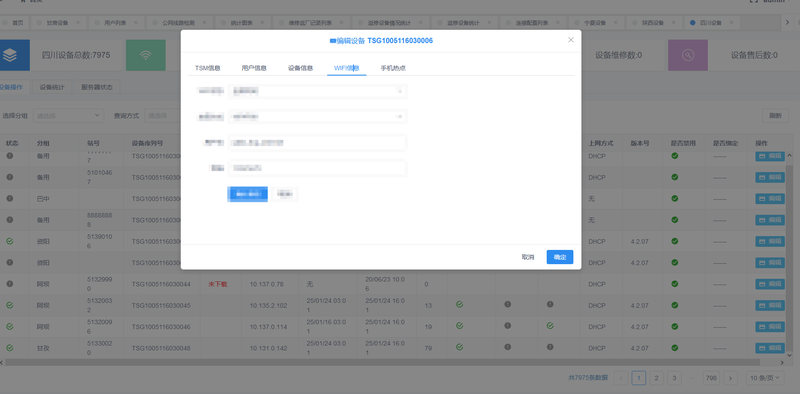Click the third text input in dialog form
The height and width of the screenshot is (394, 800).
click(x=317, y=143)
